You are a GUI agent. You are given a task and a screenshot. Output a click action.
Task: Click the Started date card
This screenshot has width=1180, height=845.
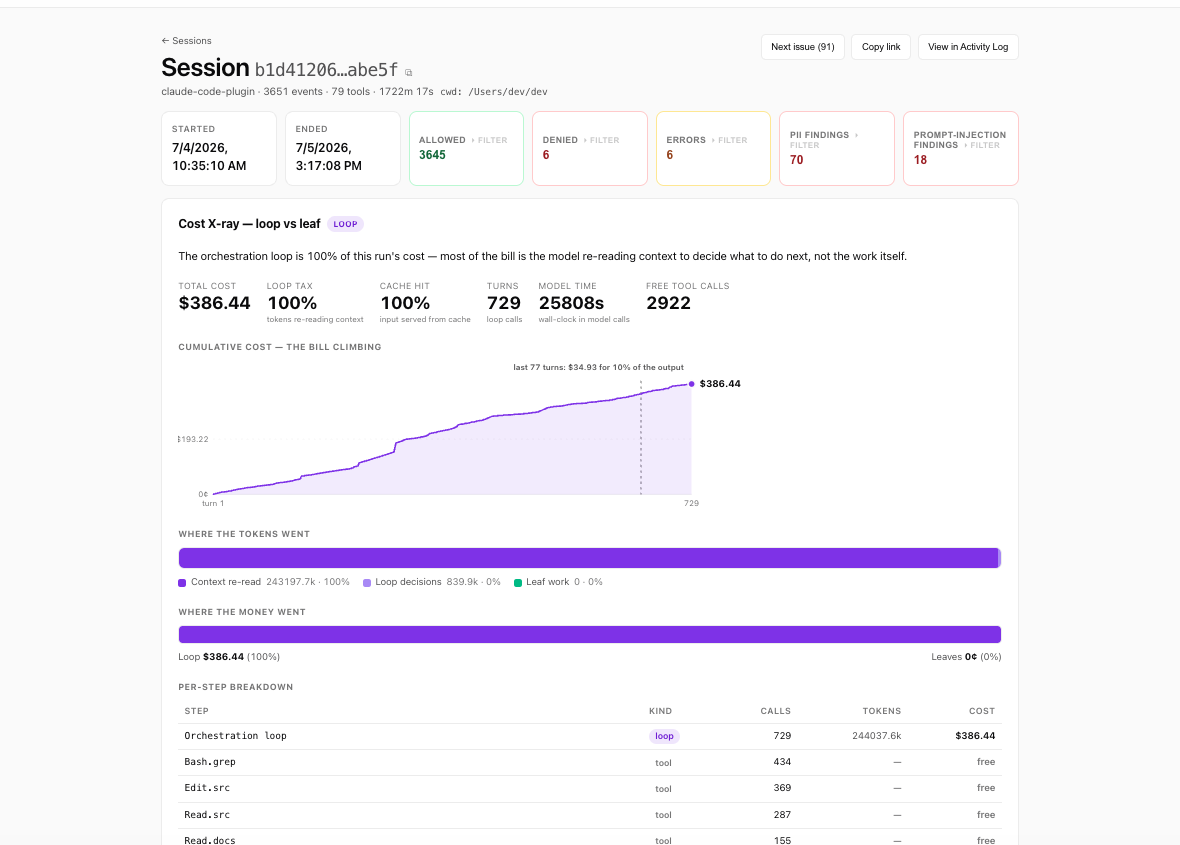tap(219, 148)
